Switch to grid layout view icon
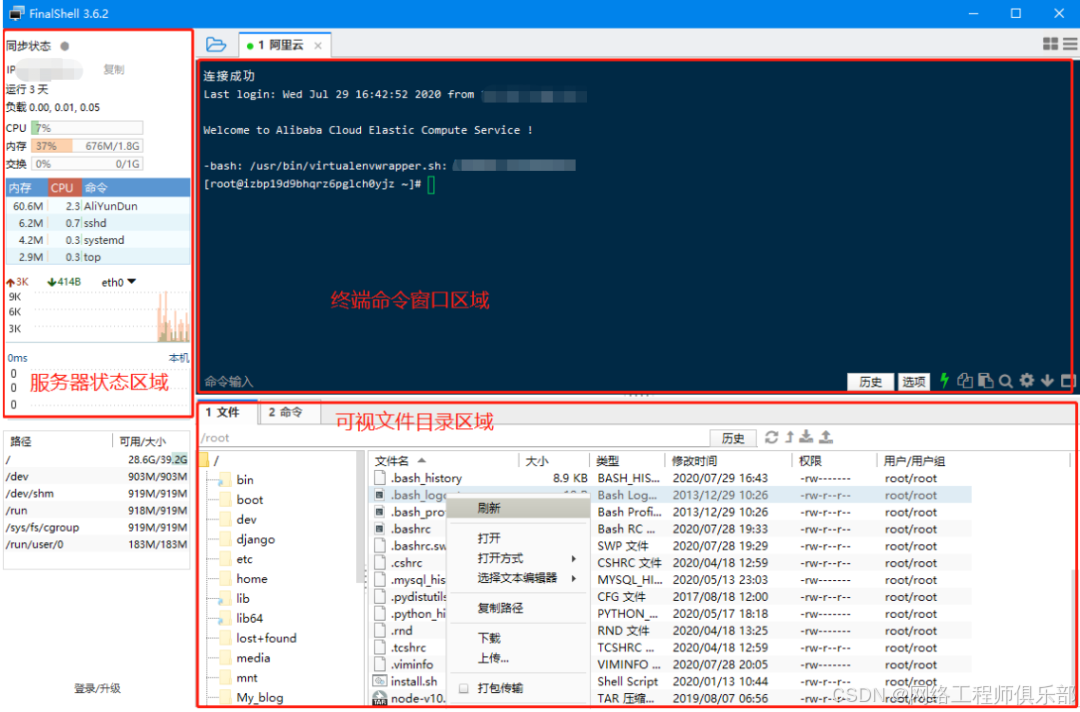 click(x=1050, y=44)
